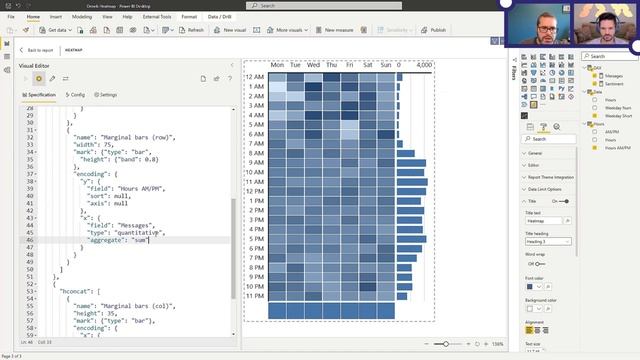Viewport: 640px width, 360px height.
Task: Check the Weekday Num field checkbox
Action: (x=594, y=108)
